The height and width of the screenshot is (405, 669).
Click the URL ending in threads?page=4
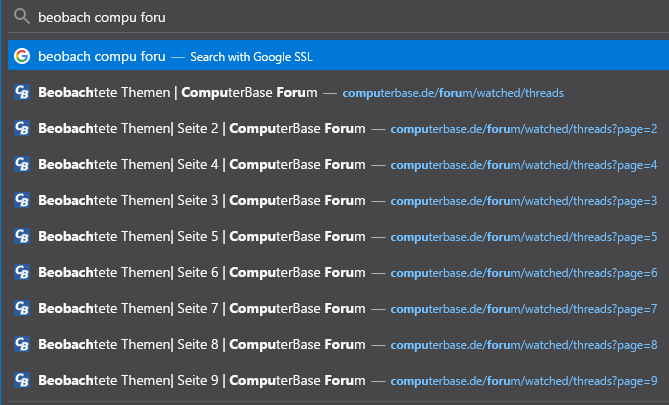pos(524,165)
